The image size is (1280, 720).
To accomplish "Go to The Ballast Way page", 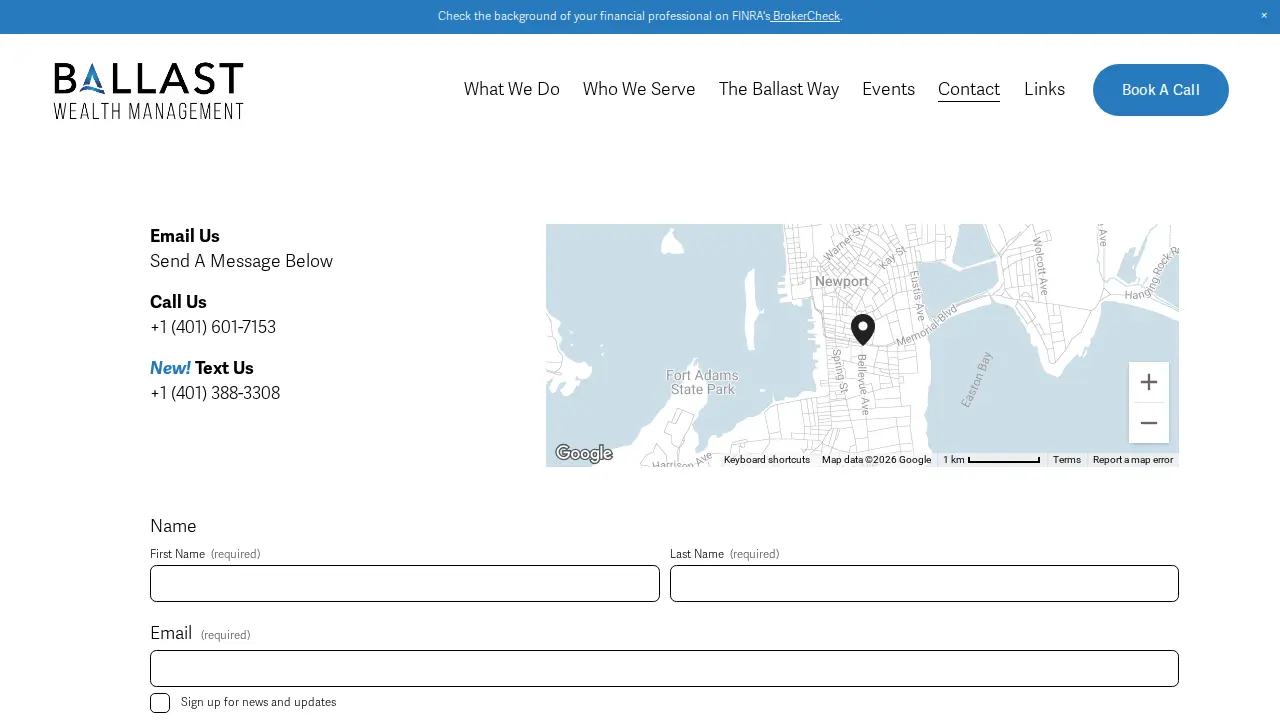I will [779, 89].
